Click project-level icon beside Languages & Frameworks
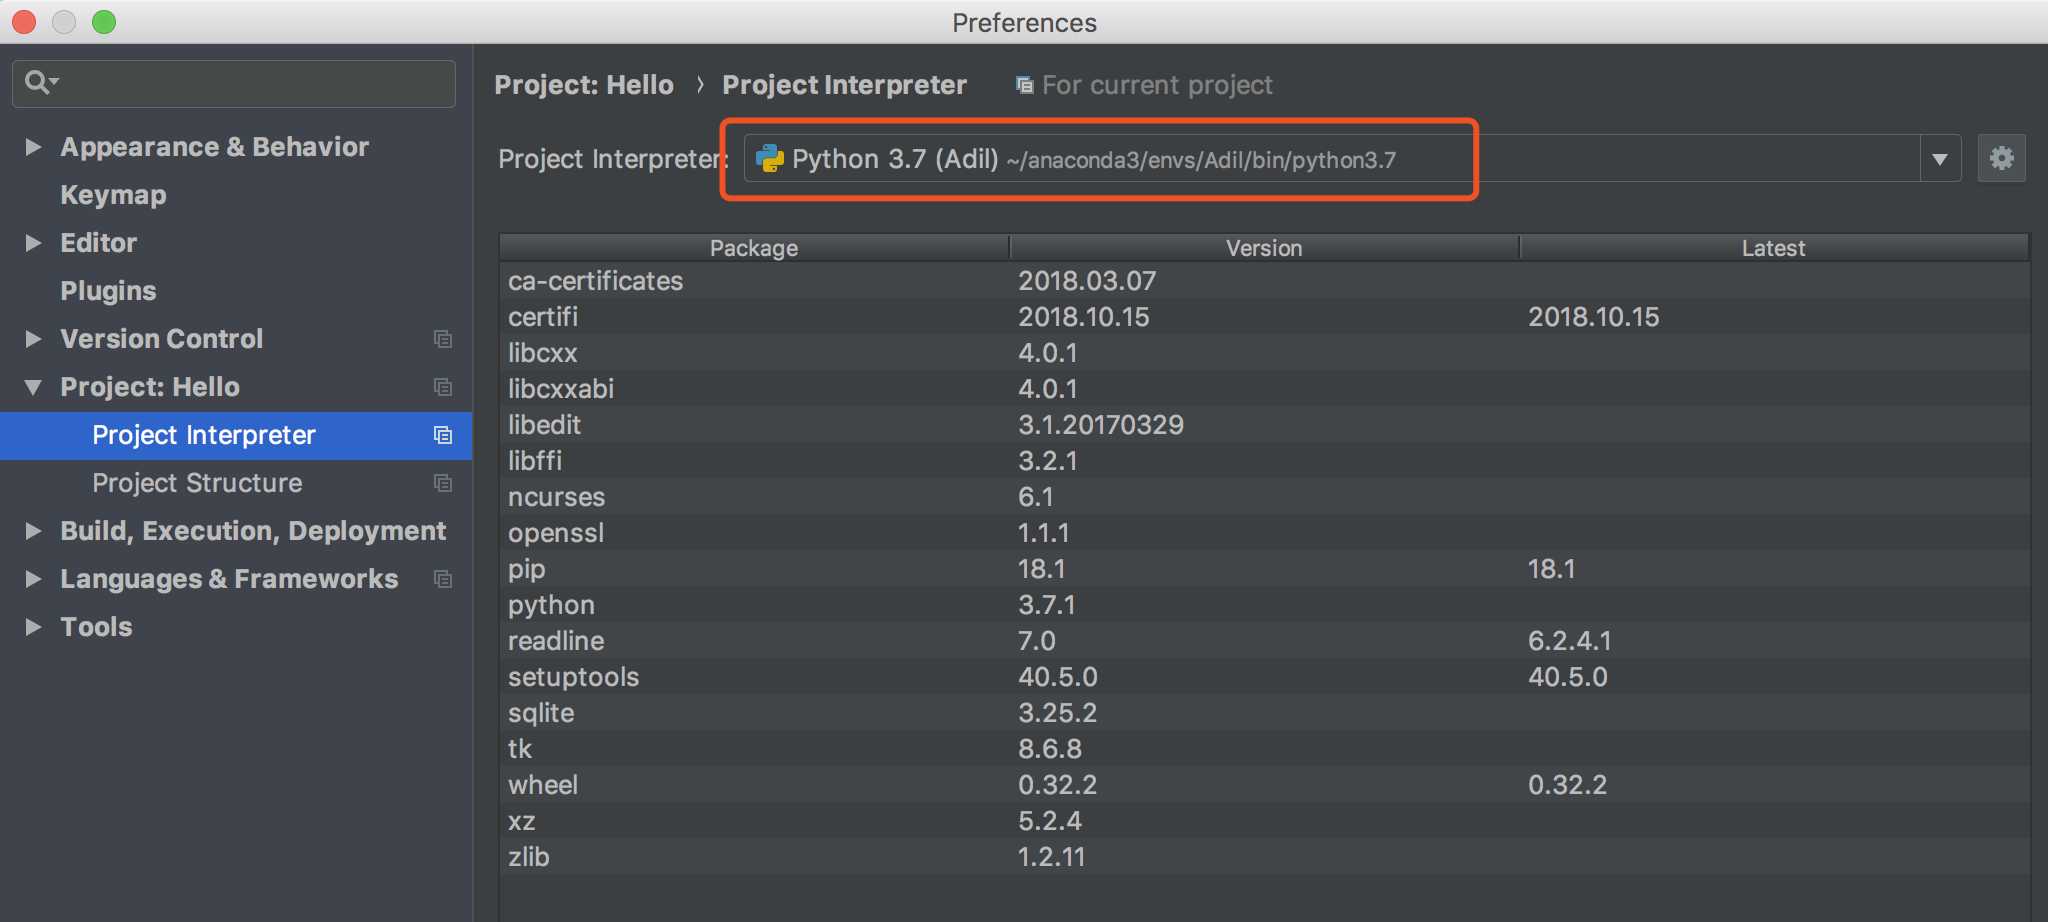 [x=443, y=579]
